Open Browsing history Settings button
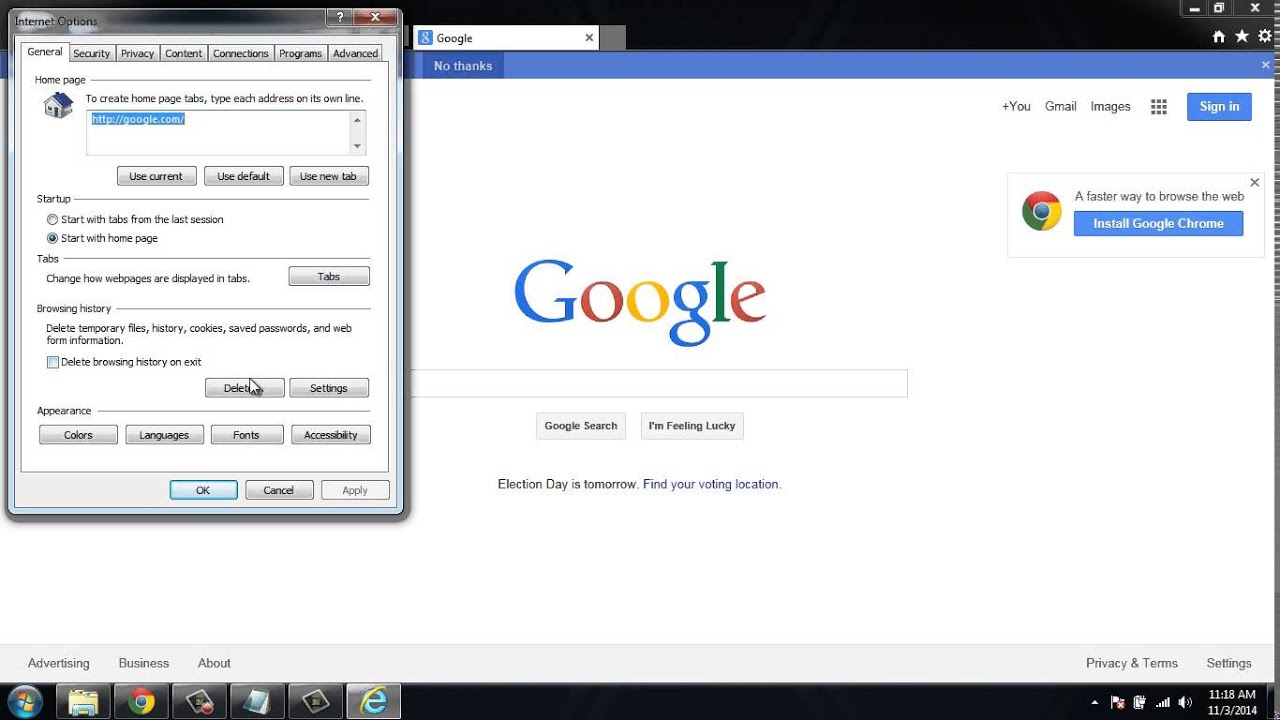The image size is (1280, 720). [329, 388]
